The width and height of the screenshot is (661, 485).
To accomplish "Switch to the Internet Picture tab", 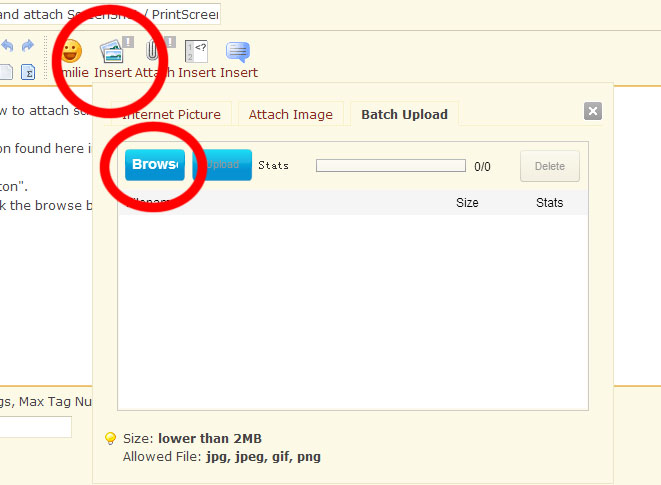I will 177,114.
